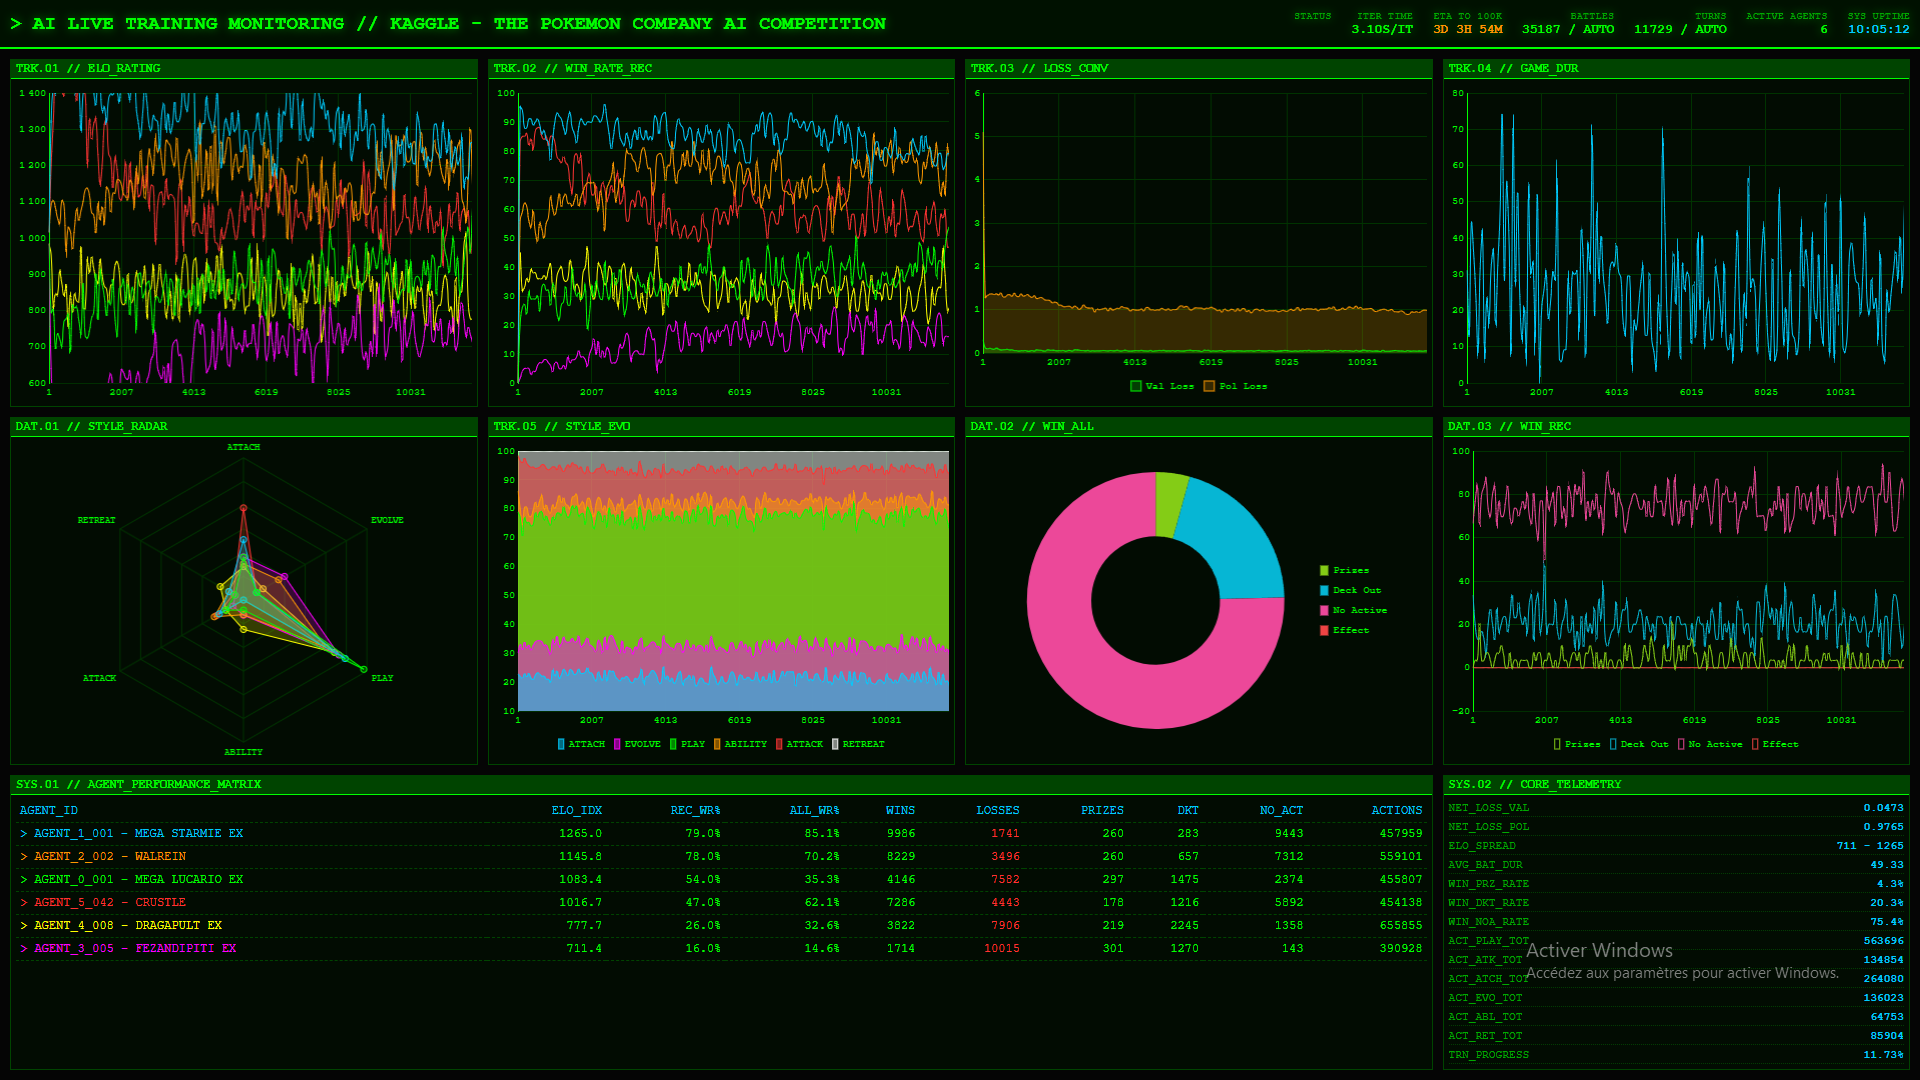Expand the AGENT_4_008 Dragapult EX row
Screen dimensions: 1920x1080
[x=721, y=925]
